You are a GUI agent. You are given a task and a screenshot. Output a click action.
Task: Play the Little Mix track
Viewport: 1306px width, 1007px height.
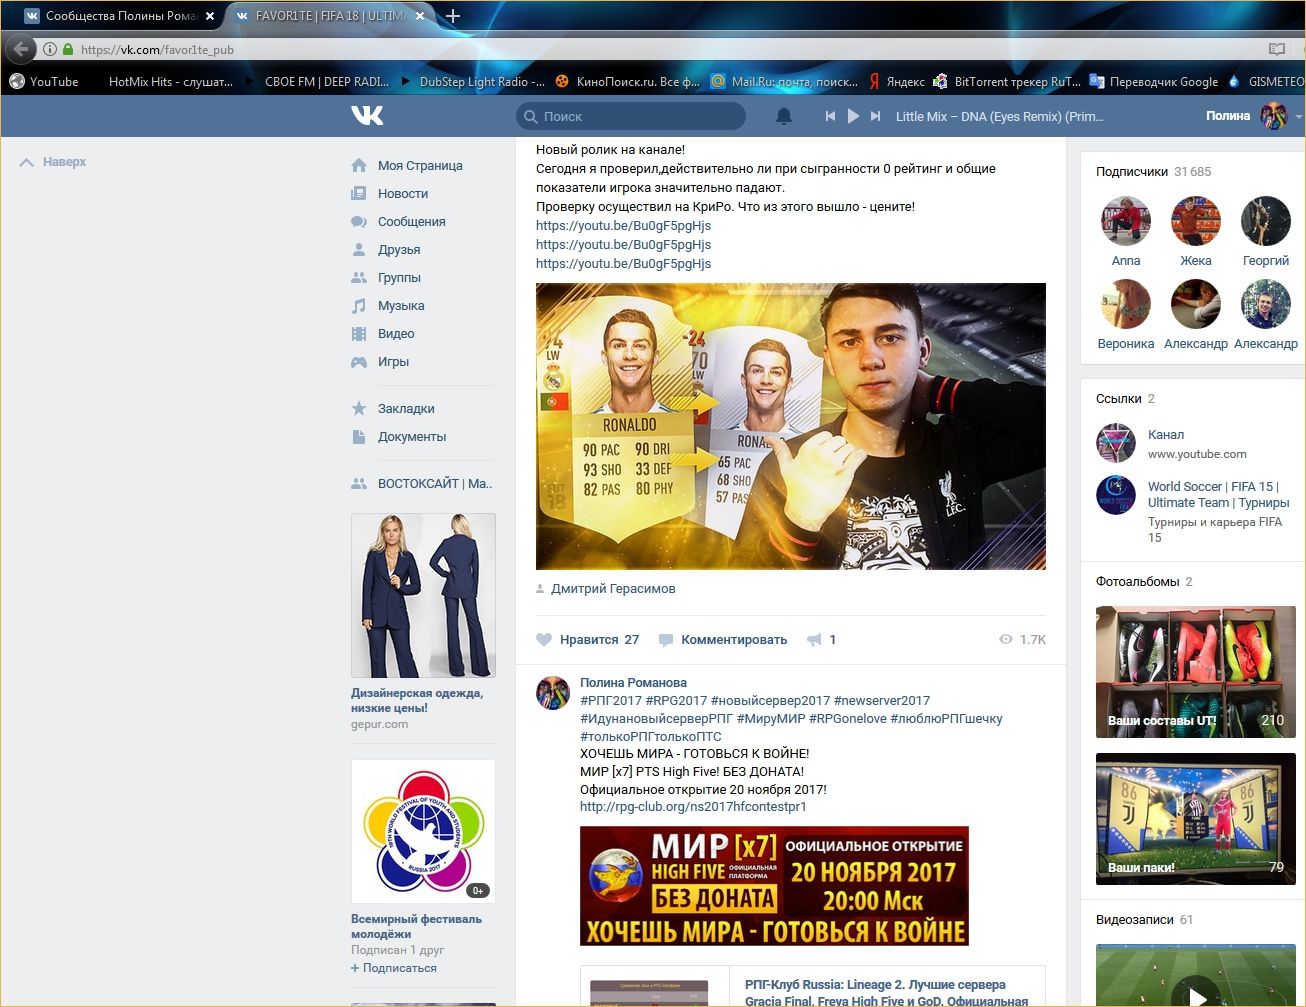pos(853,116)
